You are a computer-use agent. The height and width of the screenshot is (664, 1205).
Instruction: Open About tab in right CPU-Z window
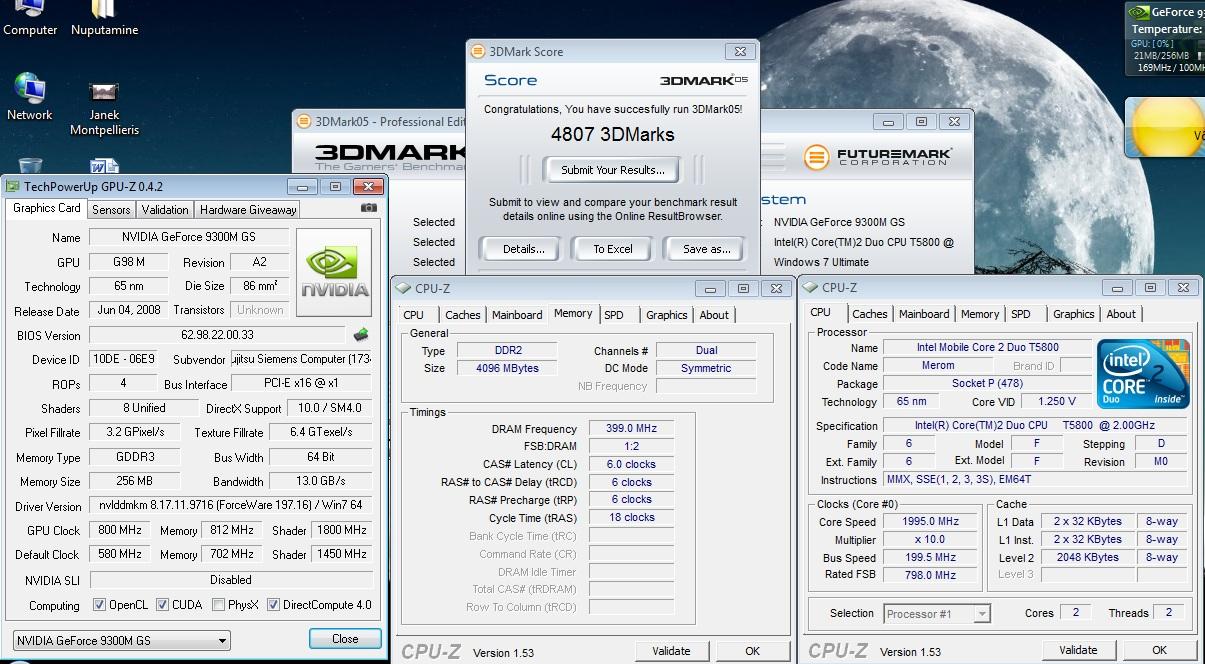click(1121, 314)
